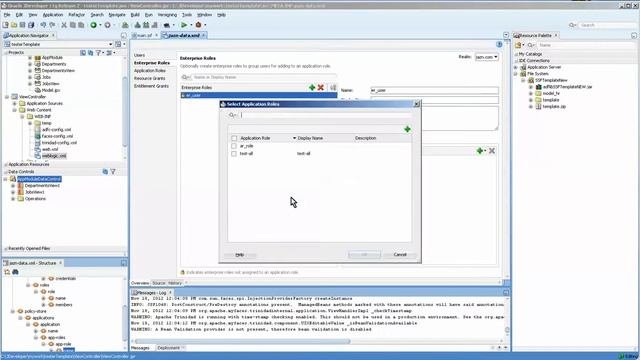Screen dimensions: 640x360
Task: Open the application selector dropdown in Navigator
Action: tap(110, 44)
